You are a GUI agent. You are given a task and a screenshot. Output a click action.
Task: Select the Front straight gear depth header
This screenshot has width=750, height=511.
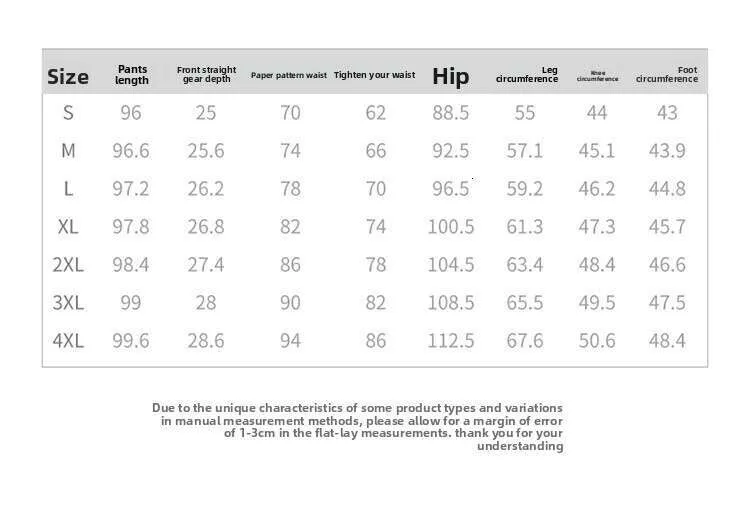(x=207, y=75)
